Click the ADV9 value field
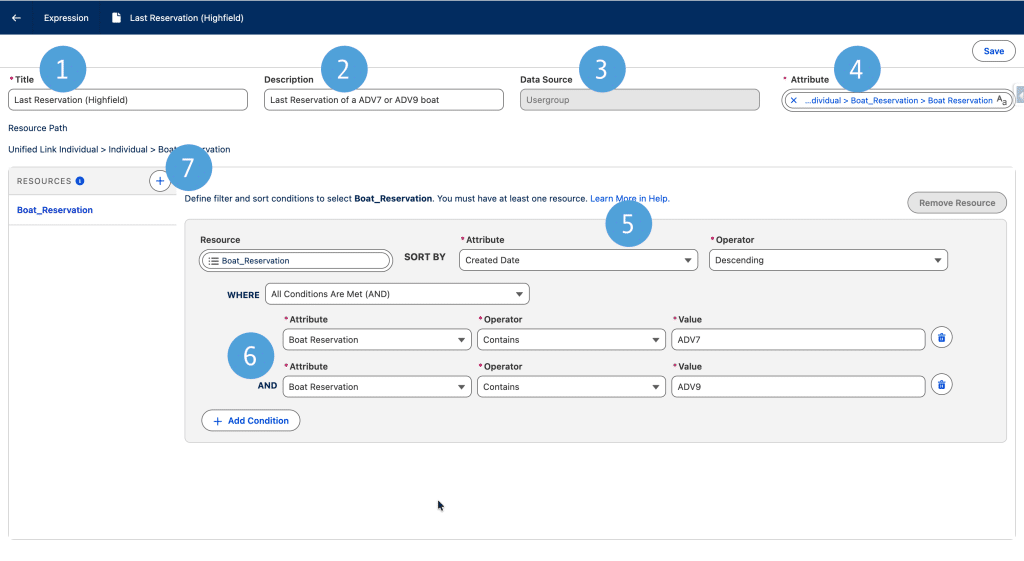The height and width of the screenshot is (561, 1024). click(797, 387)
